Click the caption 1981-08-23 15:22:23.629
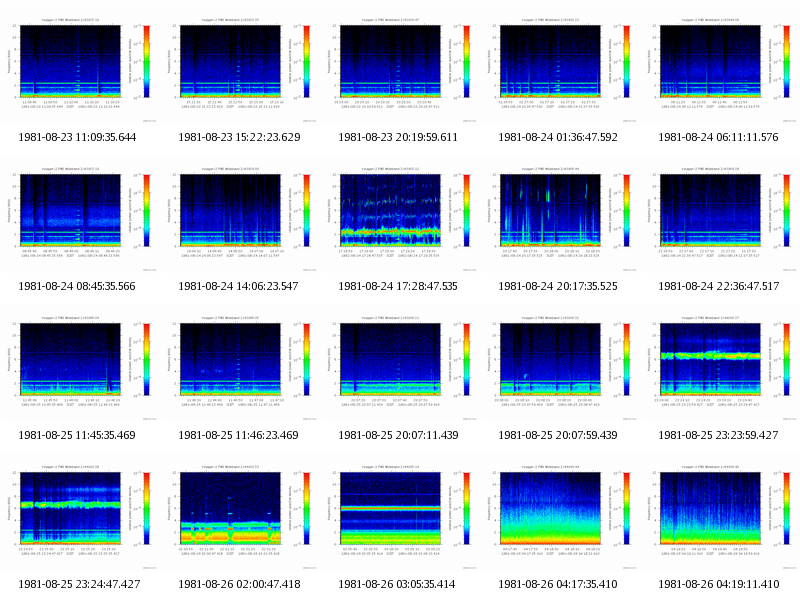 click(239, 137)
